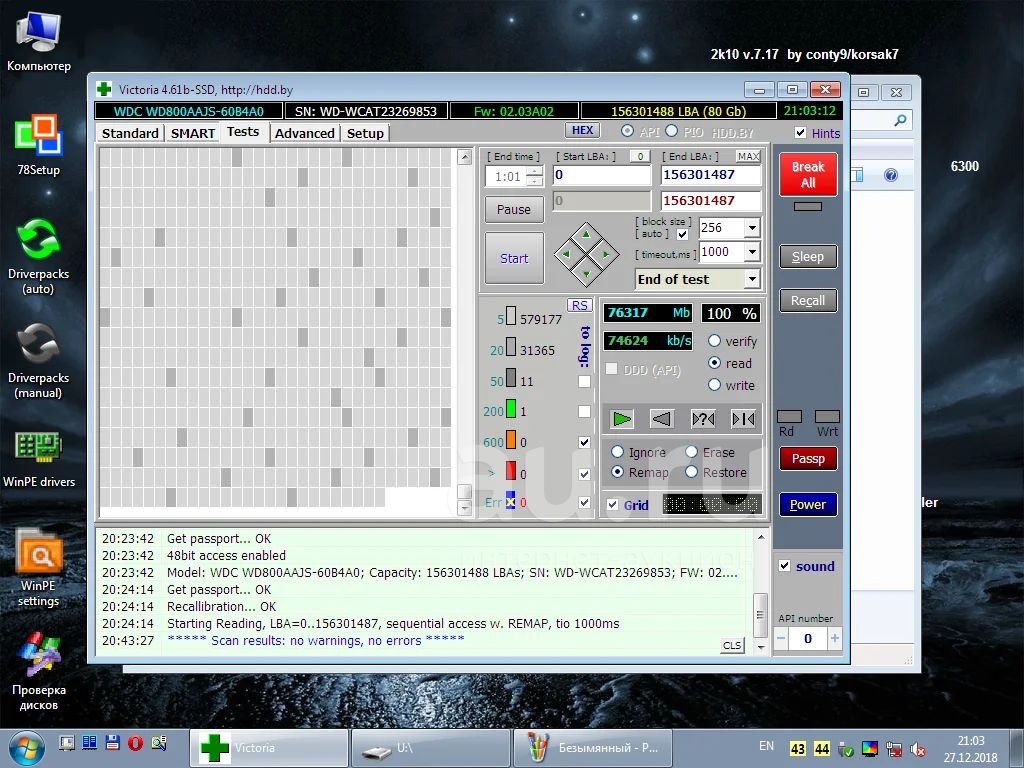This screenshot has height=768, width=1024.
Task: Click the CLS clear log button
Action: tap(732, 645)
